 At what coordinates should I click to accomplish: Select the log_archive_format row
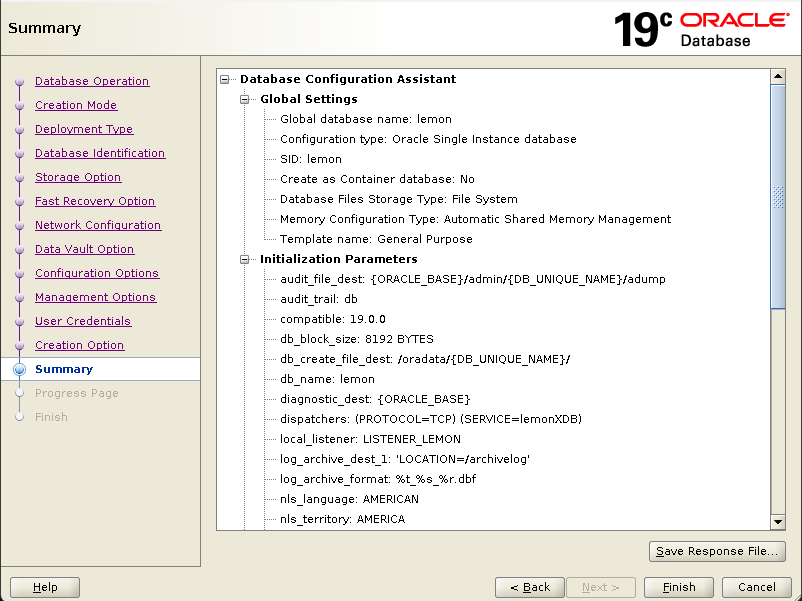point(378,479)
